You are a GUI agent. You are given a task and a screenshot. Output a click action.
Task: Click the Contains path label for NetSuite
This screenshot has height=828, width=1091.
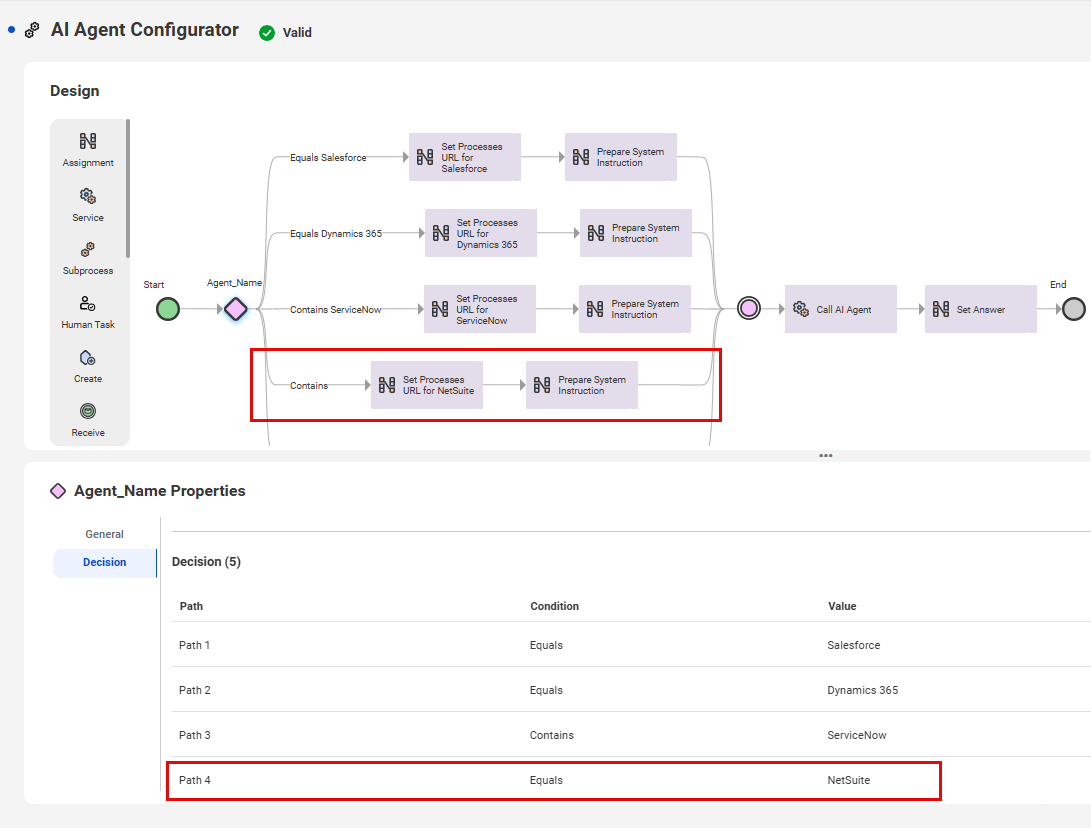pos(309,385)
